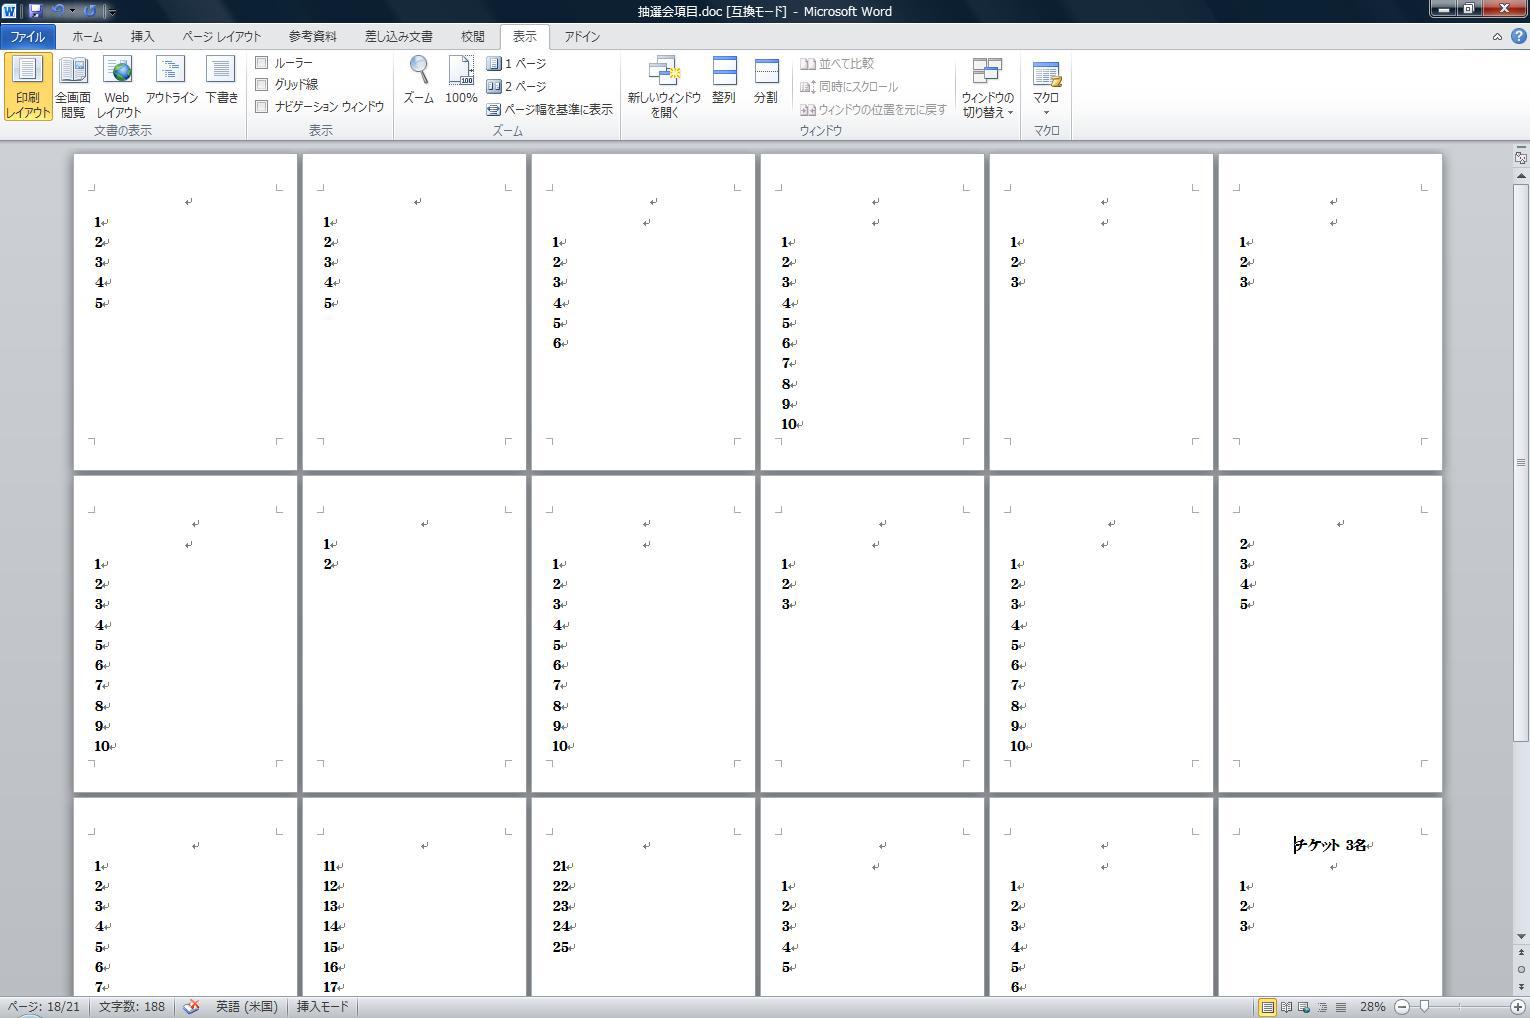Select Draft view in status bar
This screenshot has width=1530, height=1018.
click(x=1340, y=1007)
